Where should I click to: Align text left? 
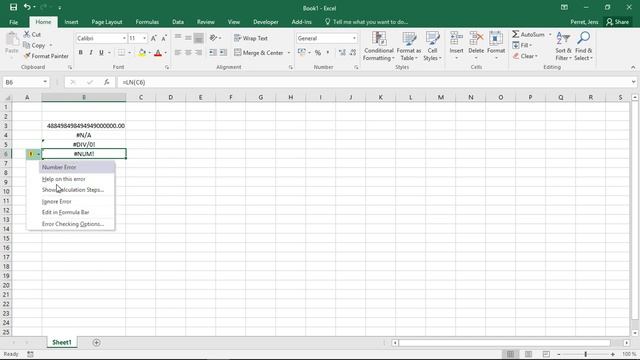tap(178, 53)
